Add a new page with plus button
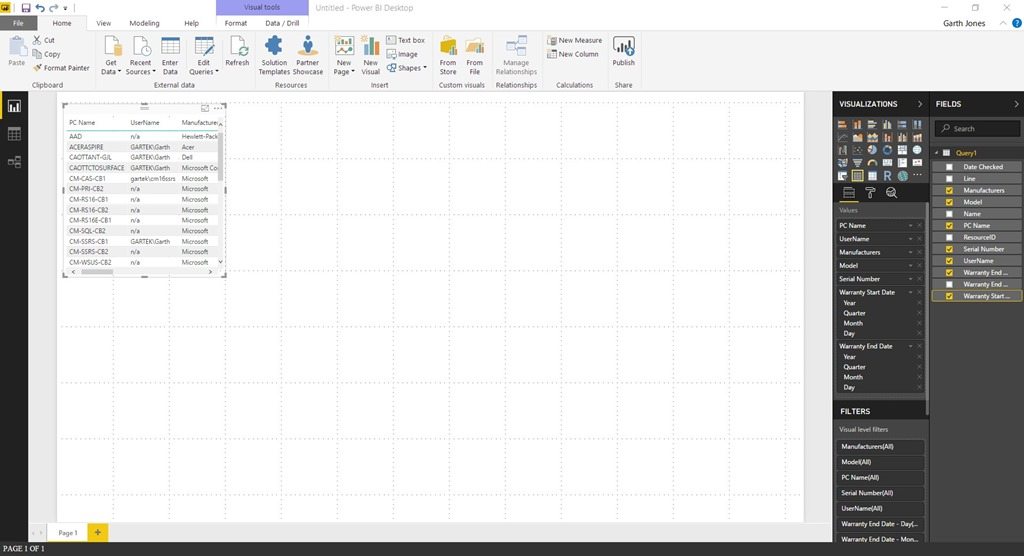This screenshot has height=556, width=1024. 97,532
